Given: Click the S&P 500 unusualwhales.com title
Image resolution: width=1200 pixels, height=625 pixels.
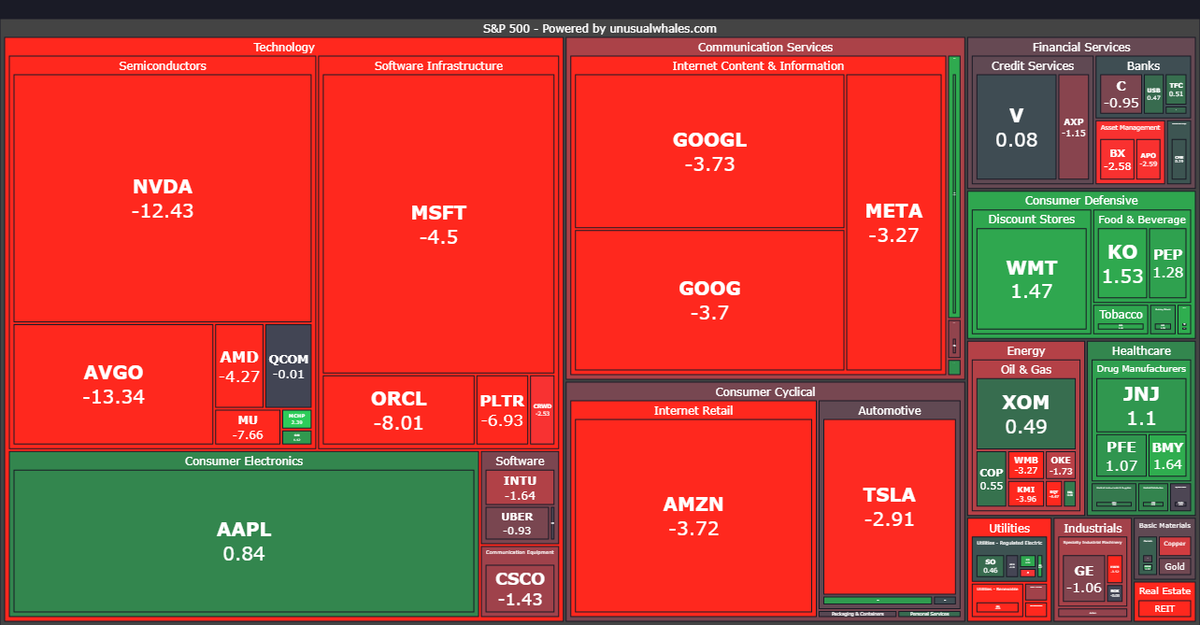Looking at the screenshot, I should (600, 28).
